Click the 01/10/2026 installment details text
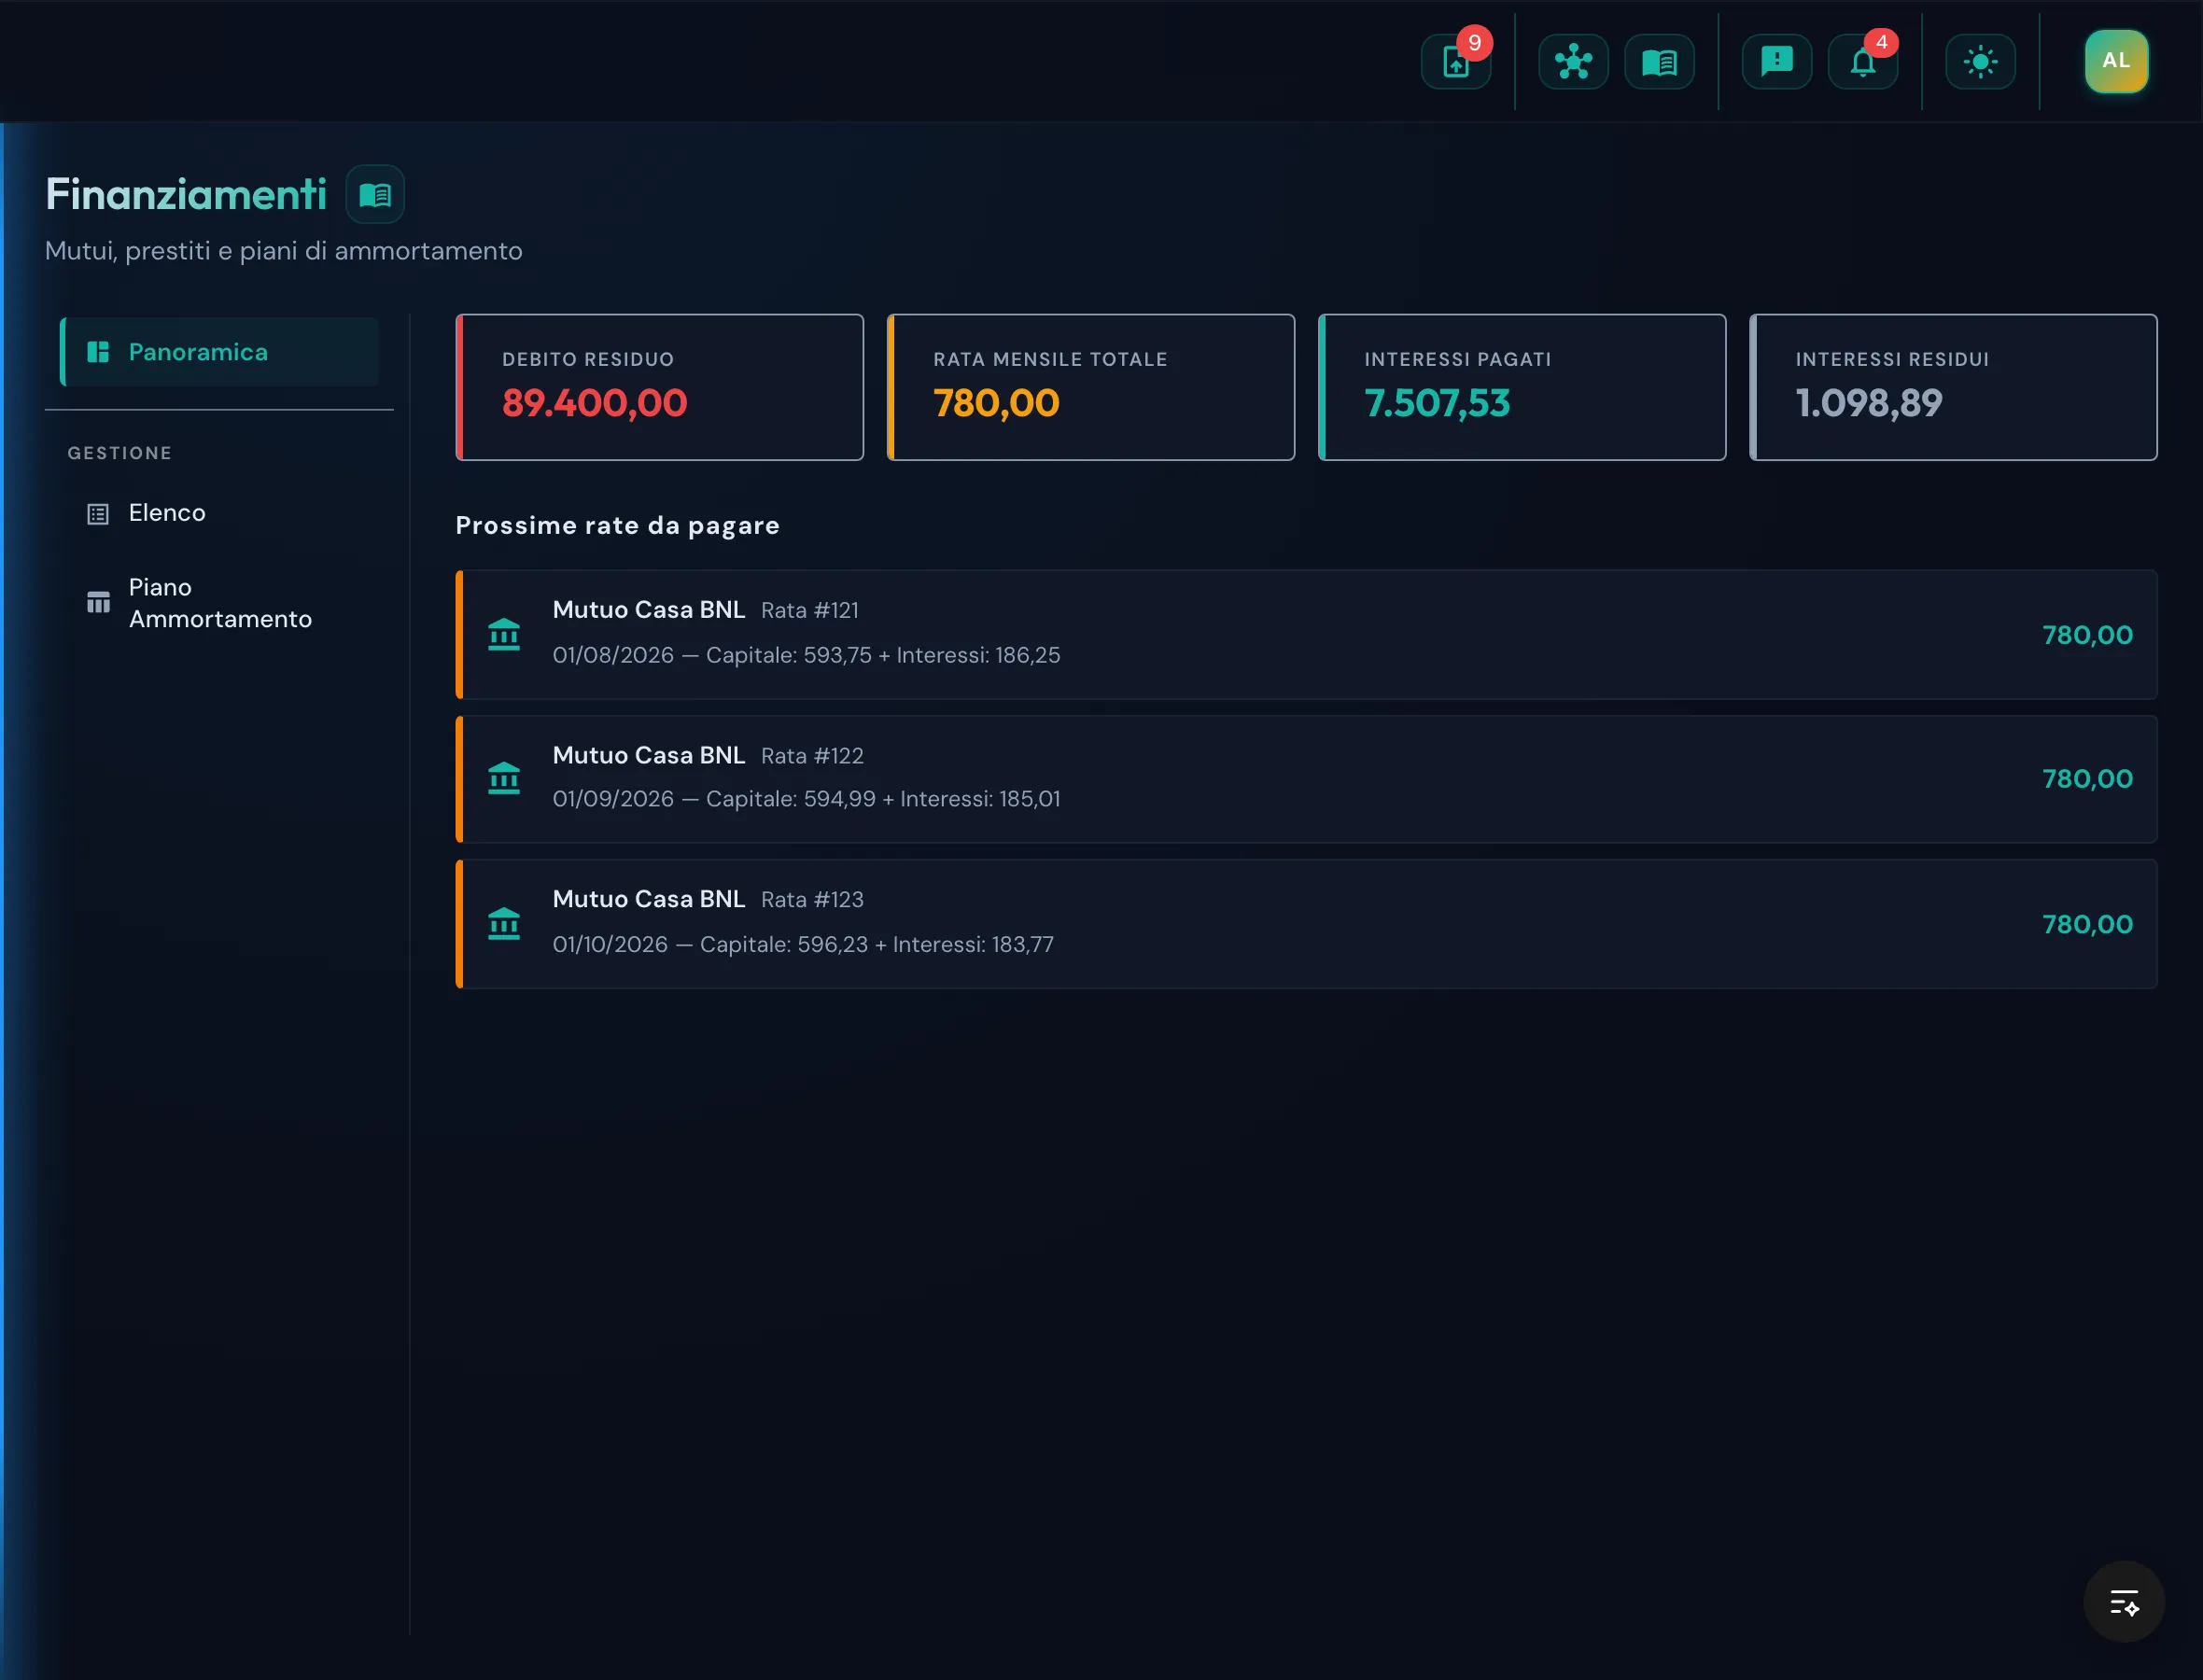2203x1680 pixels. point(803,944)
